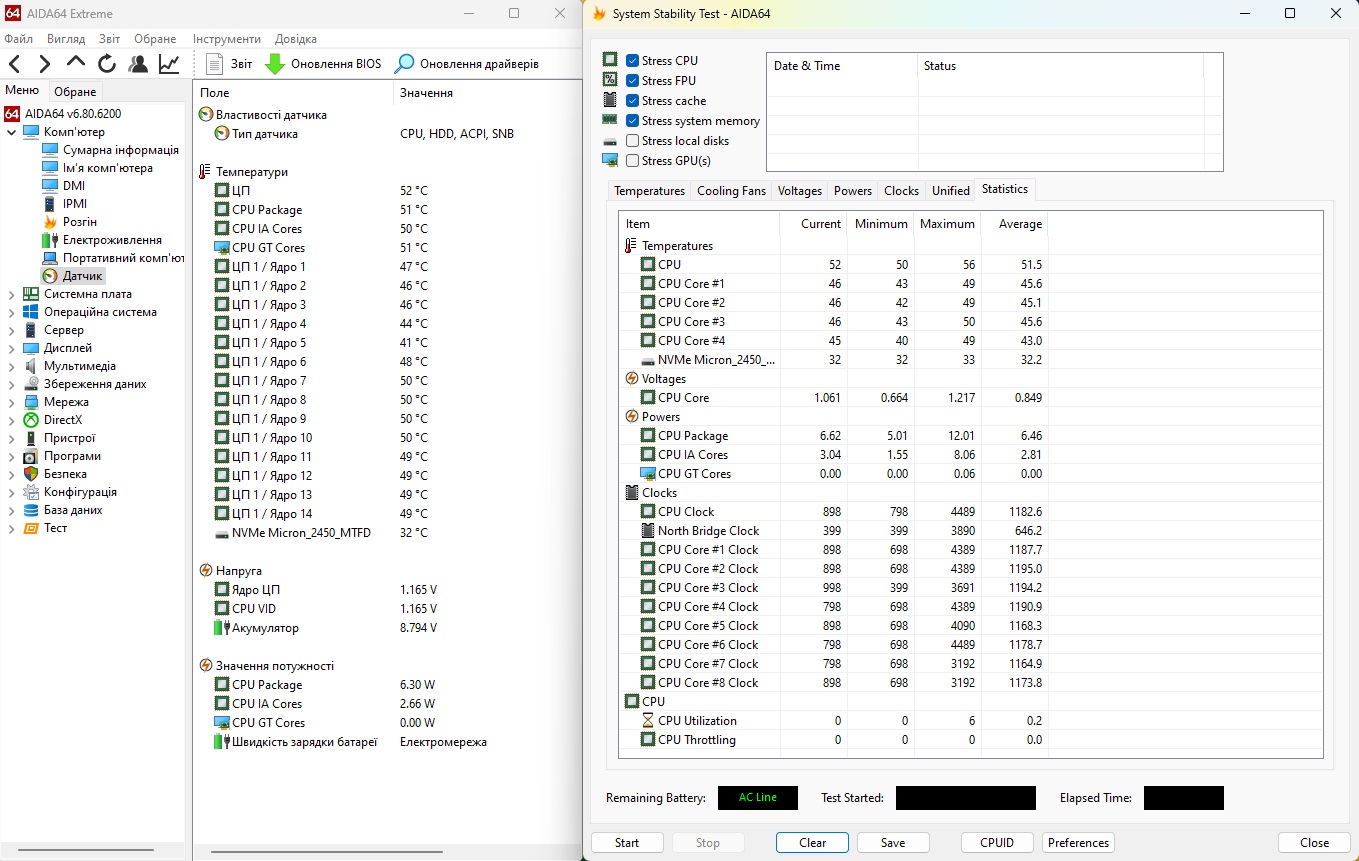Refresh the sensor page with the reload icon
Screen dimensions: 1359x861
107,64
